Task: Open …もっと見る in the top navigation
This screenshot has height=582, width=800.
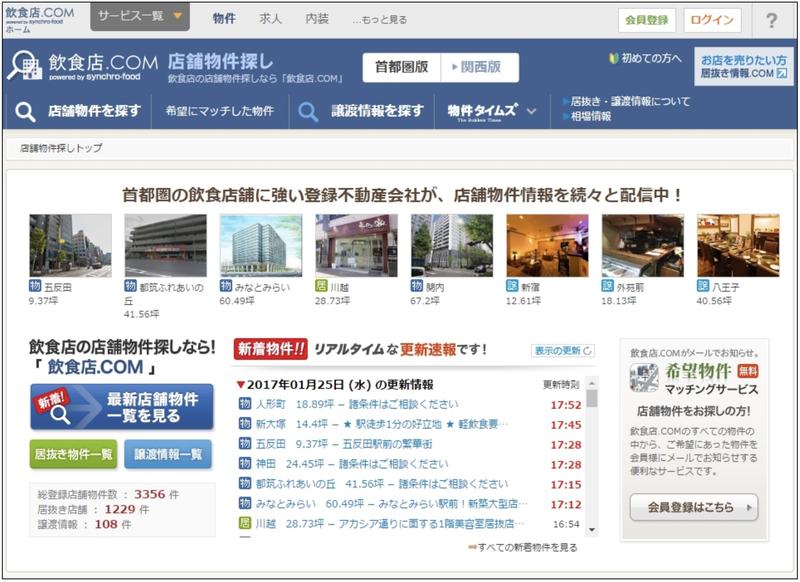Action: tap(380, 20)
